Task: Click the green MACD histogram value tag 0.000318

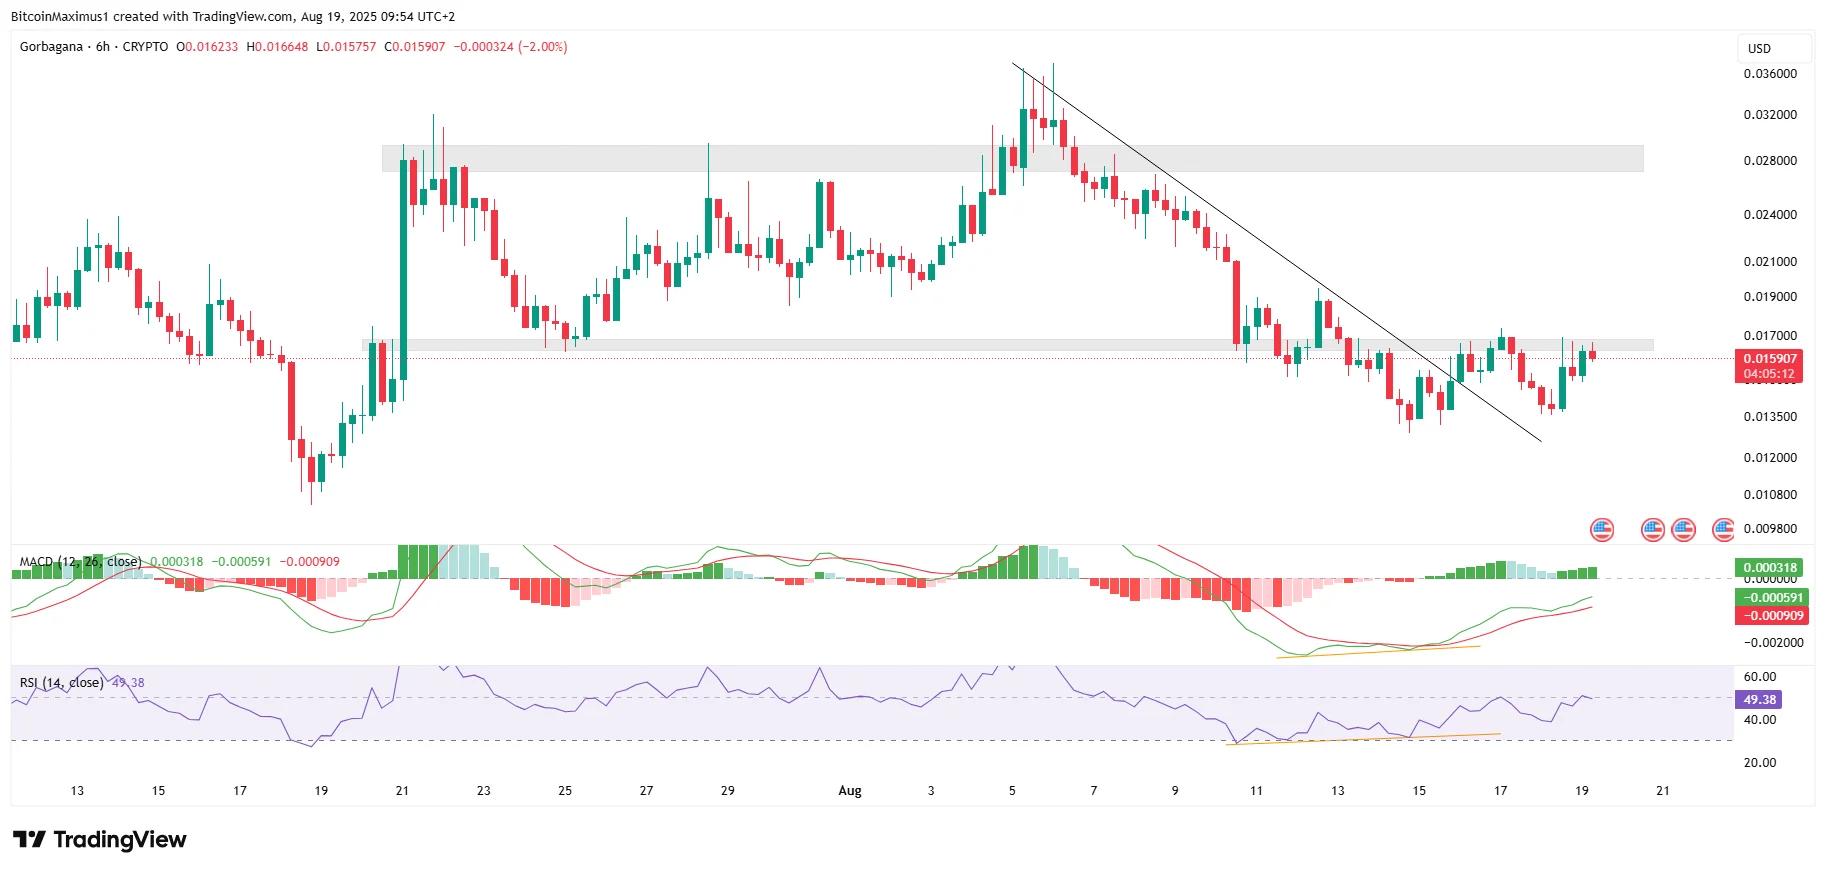Action: click(x=1770, y=567)
